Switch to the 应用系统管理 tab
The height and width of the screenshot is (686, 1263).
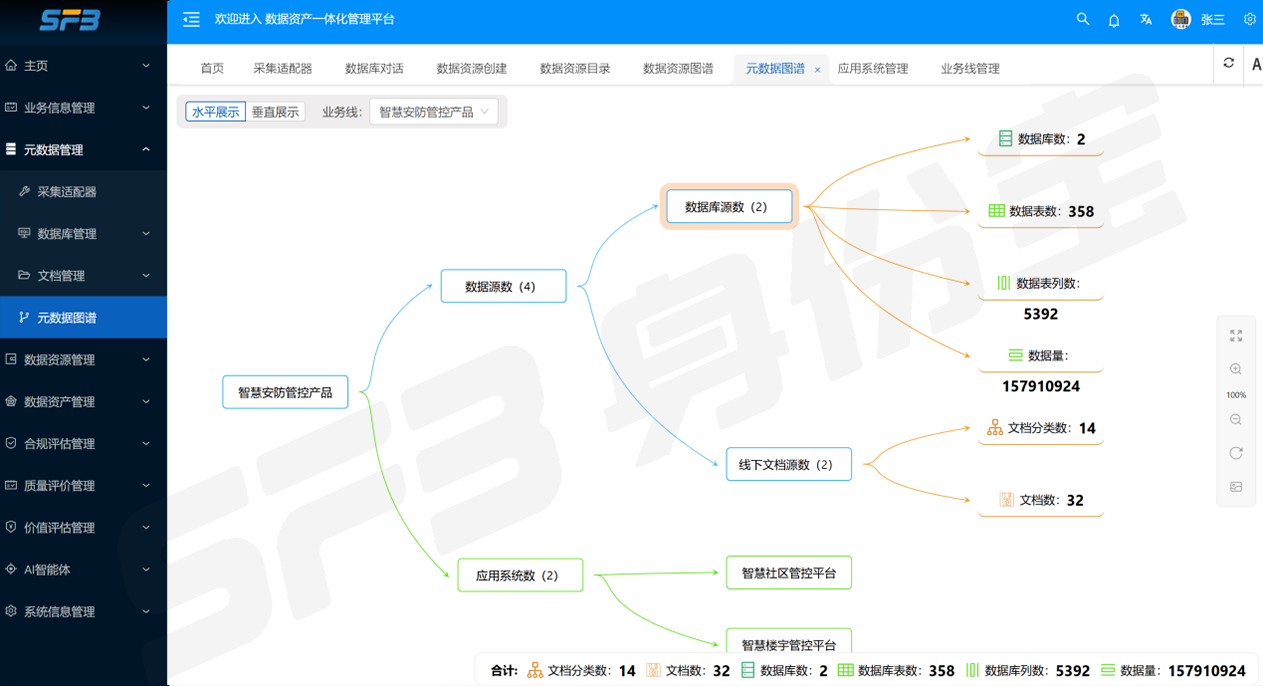pyautogui.click(x=873, y=68)
